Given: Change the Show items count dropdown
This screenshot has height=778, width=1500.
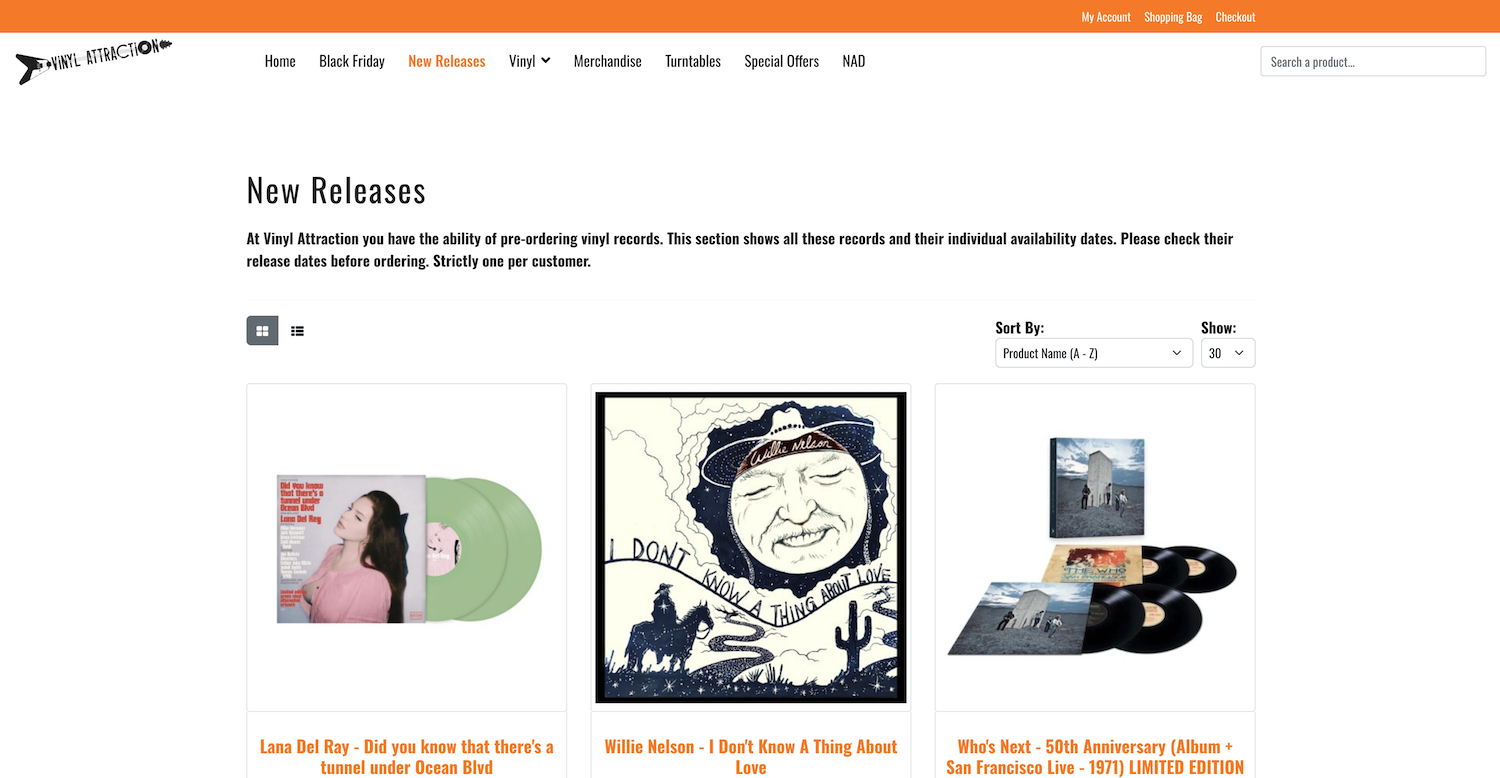Looking at the screenshot, I should [x=1227, y=353].
